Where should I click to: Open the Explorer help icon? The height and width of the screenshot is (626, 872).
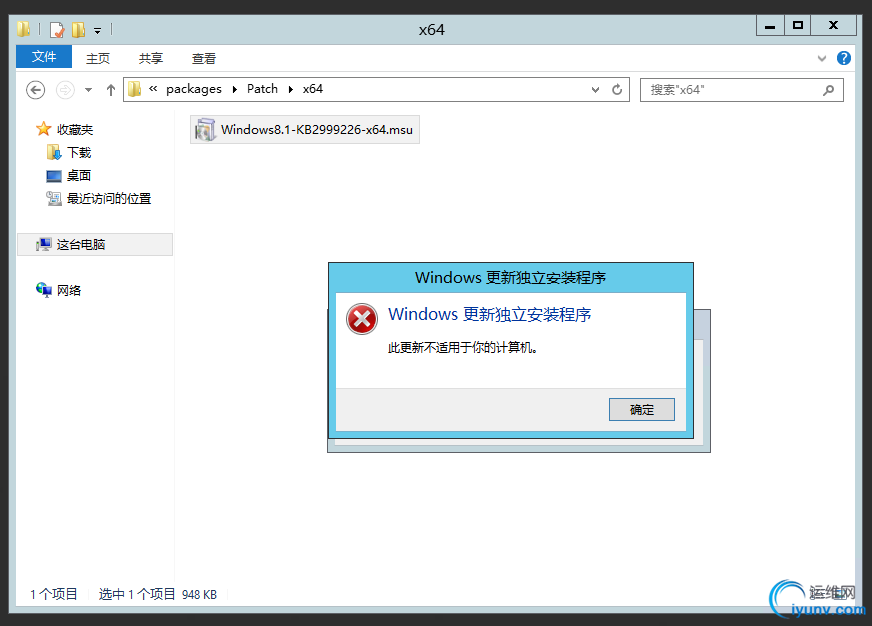coord(844,58)
